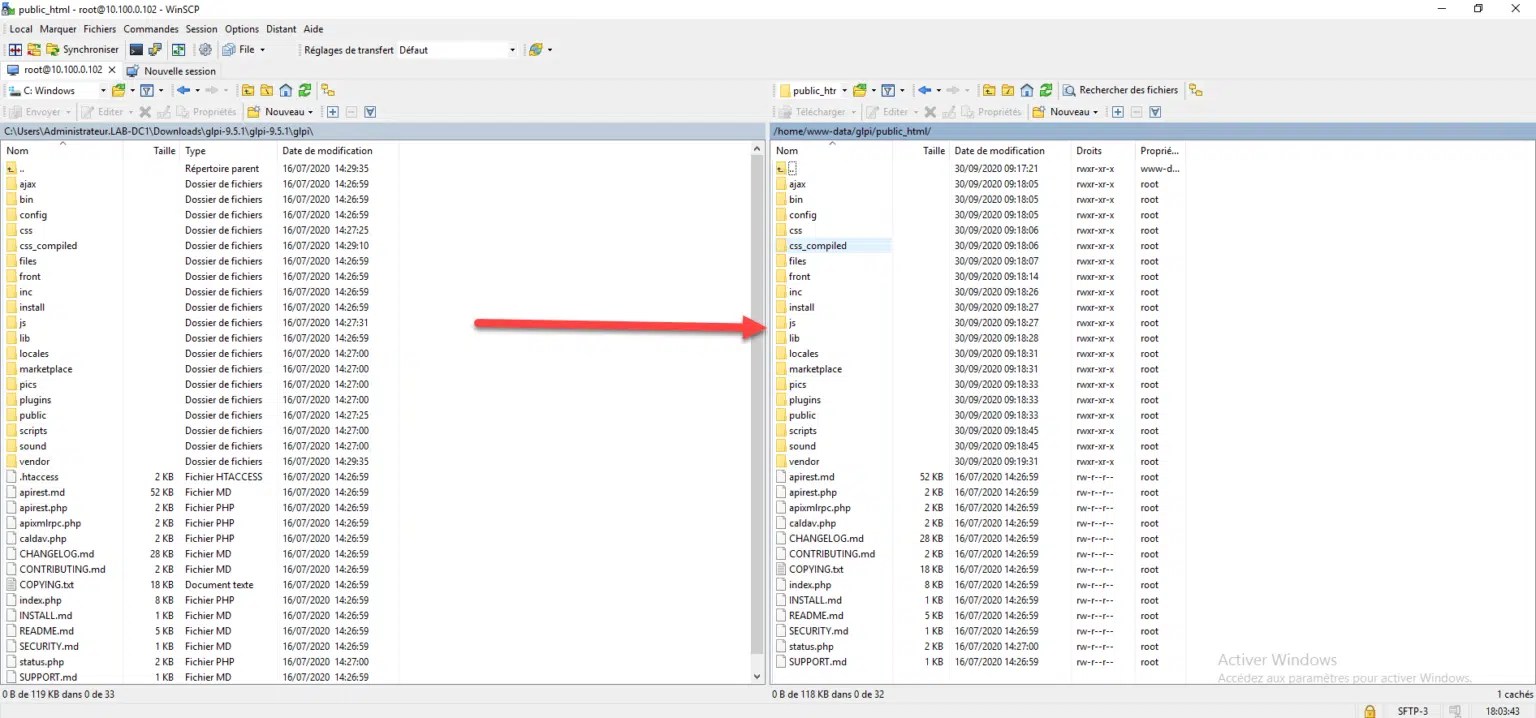Click select files plus icon in local panel

[332, 112]
